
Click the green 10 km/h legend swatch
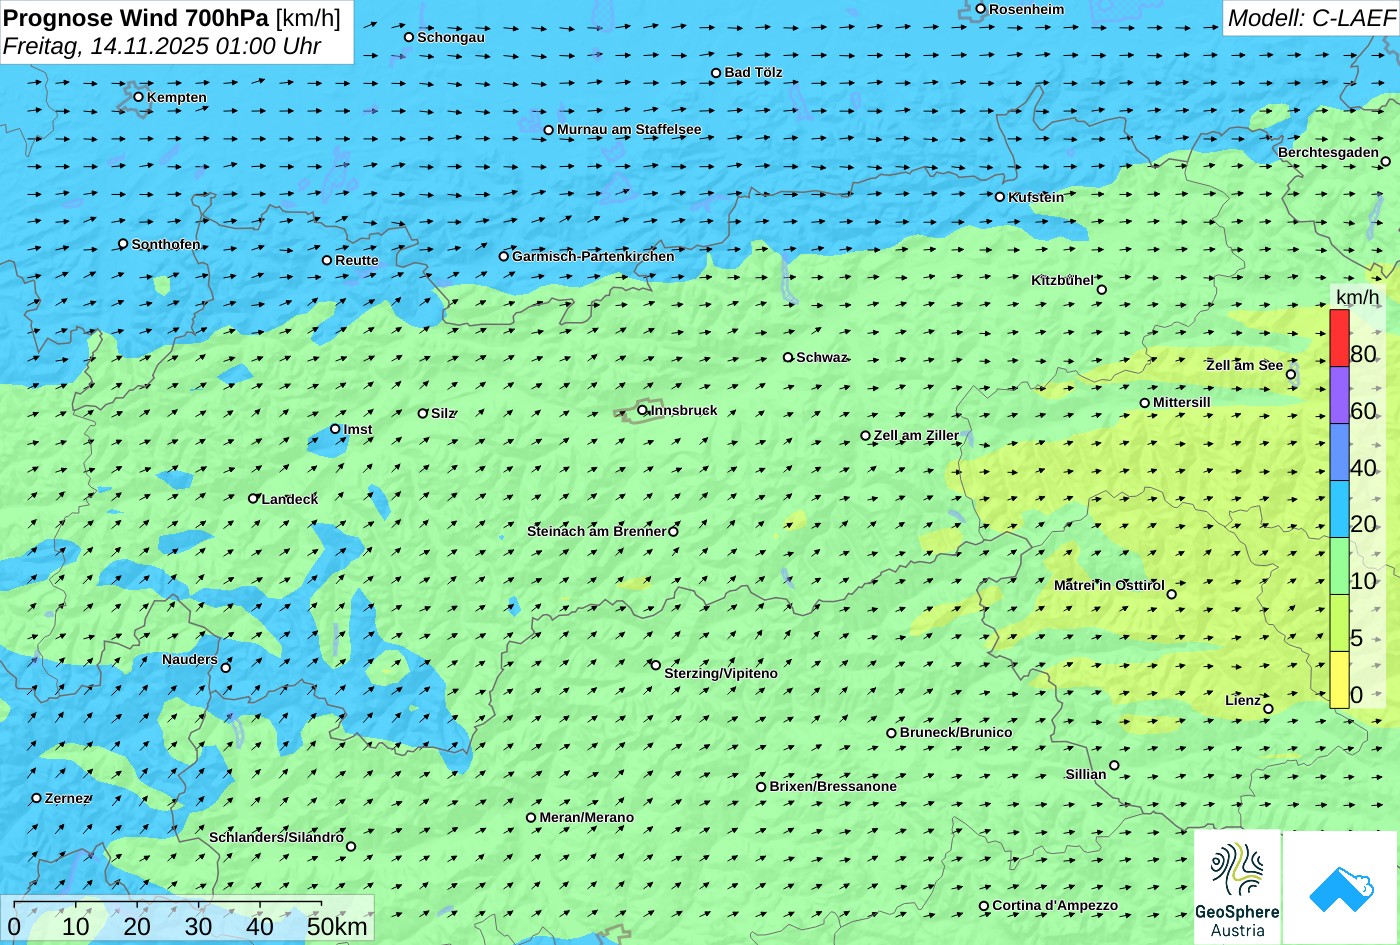(x=1339, y=566)
